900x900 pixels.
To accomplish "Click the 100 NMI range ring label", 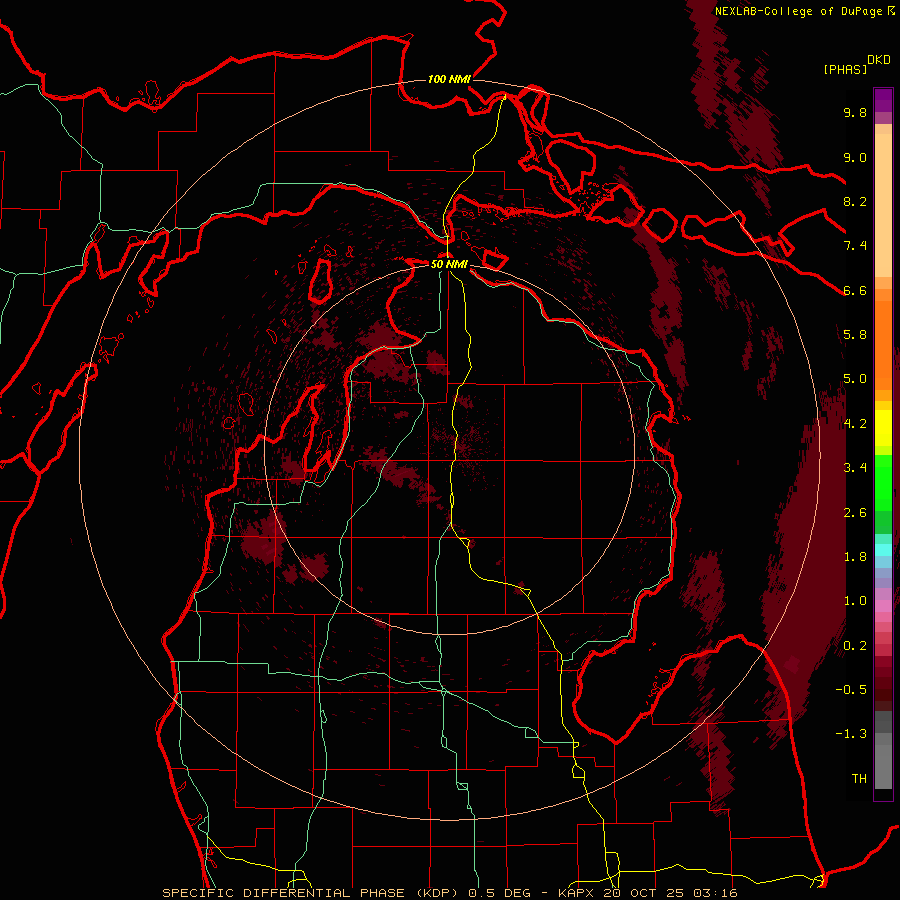I will (x=449, y=79).
